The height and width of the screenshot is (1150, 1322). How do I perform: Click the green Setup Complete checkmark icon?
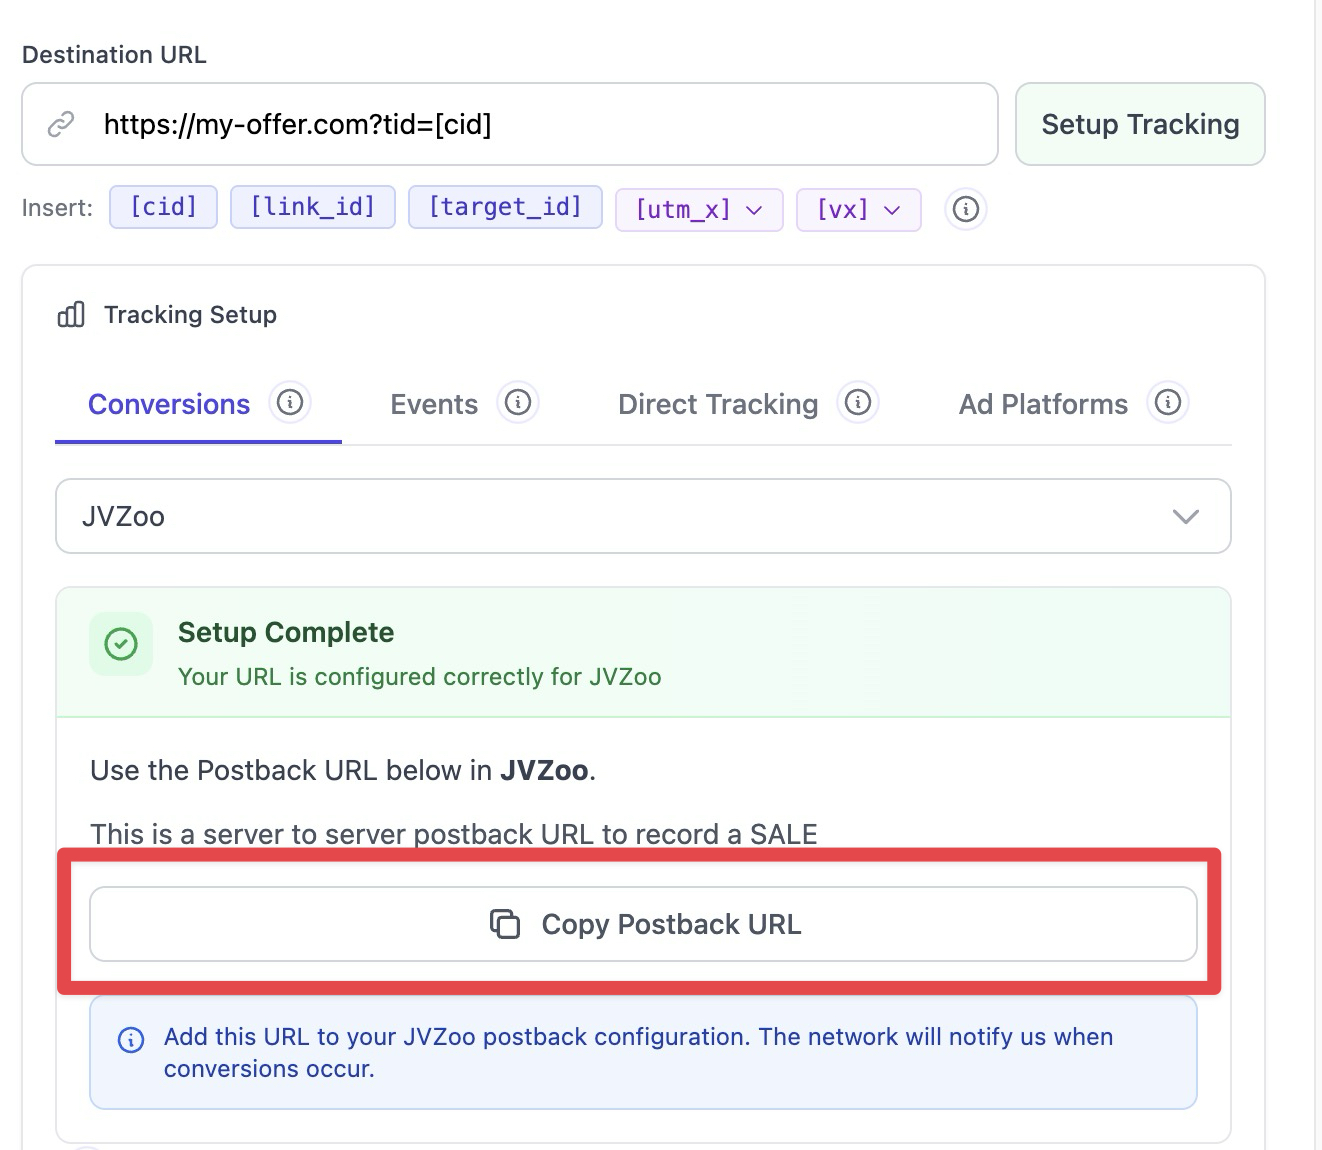121,644
